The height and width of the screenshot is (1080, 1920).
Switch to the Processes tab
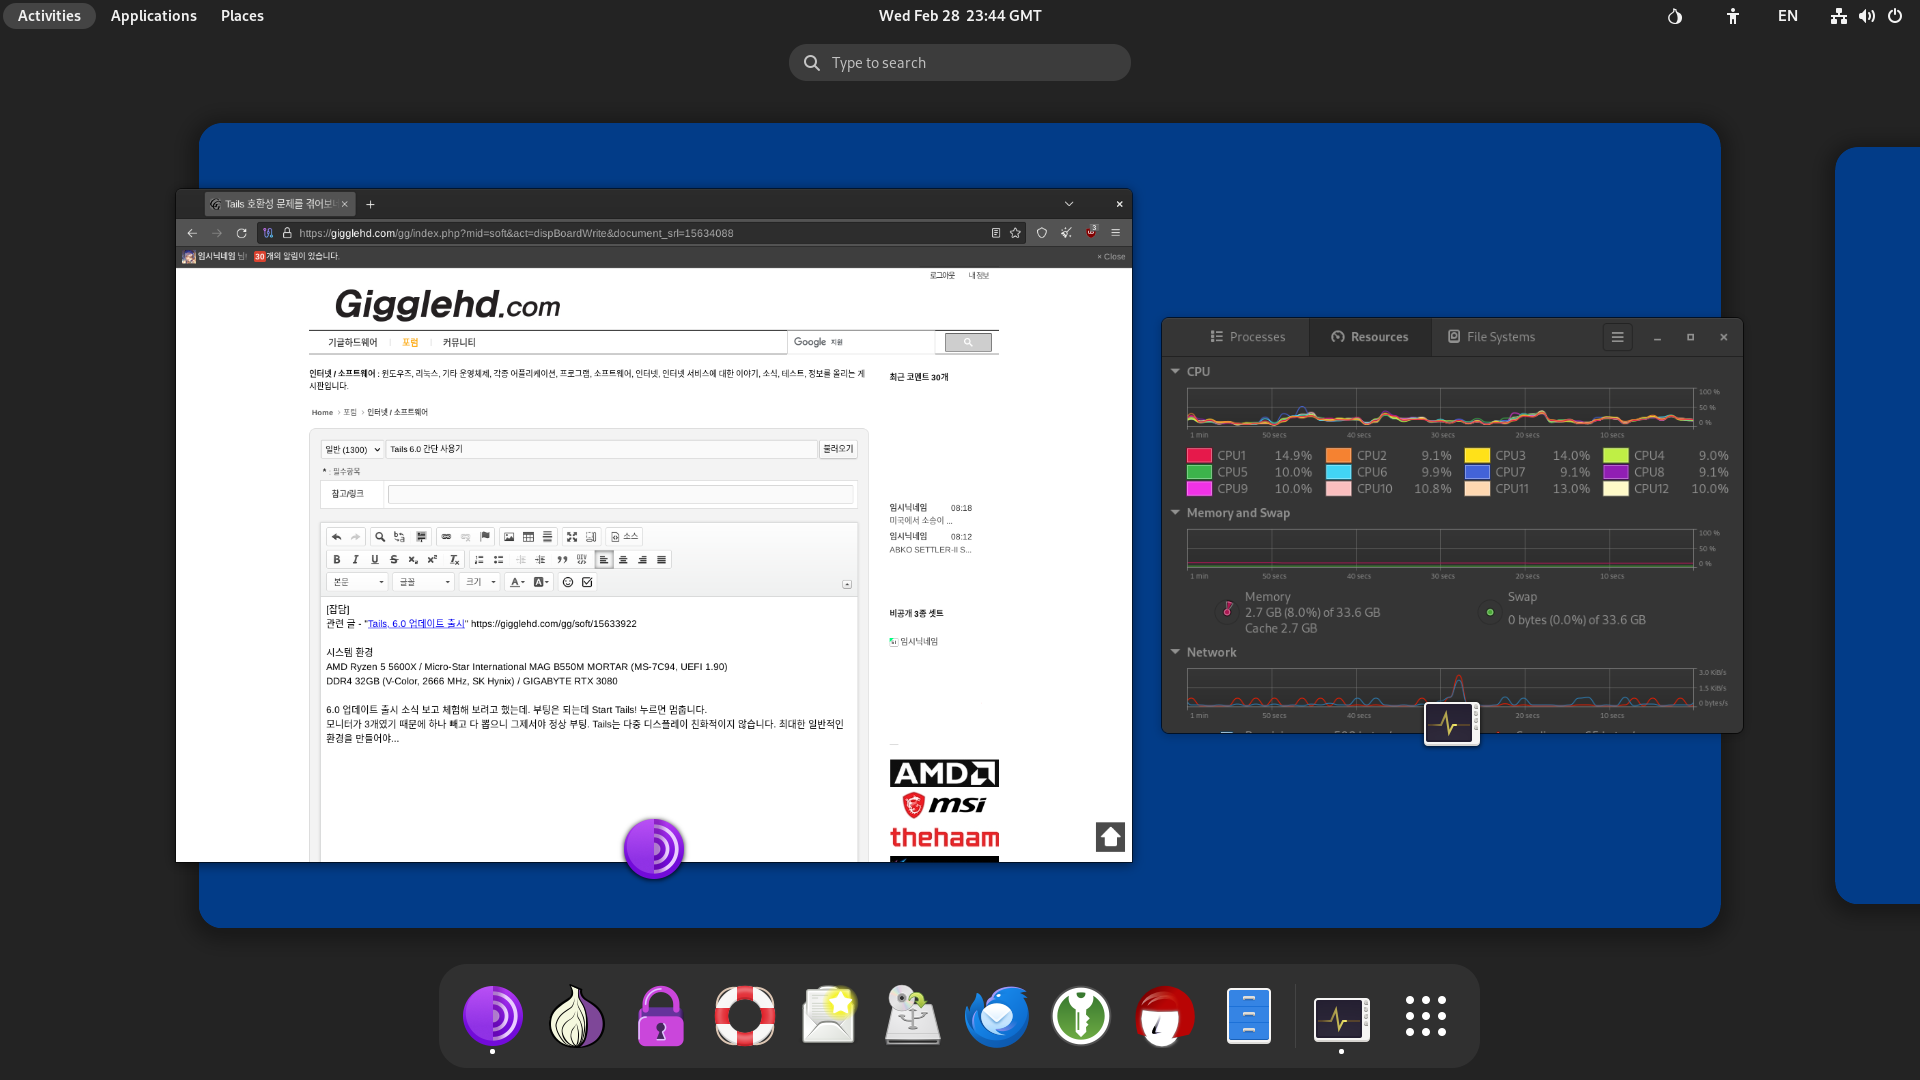(x=1247, y=337)
